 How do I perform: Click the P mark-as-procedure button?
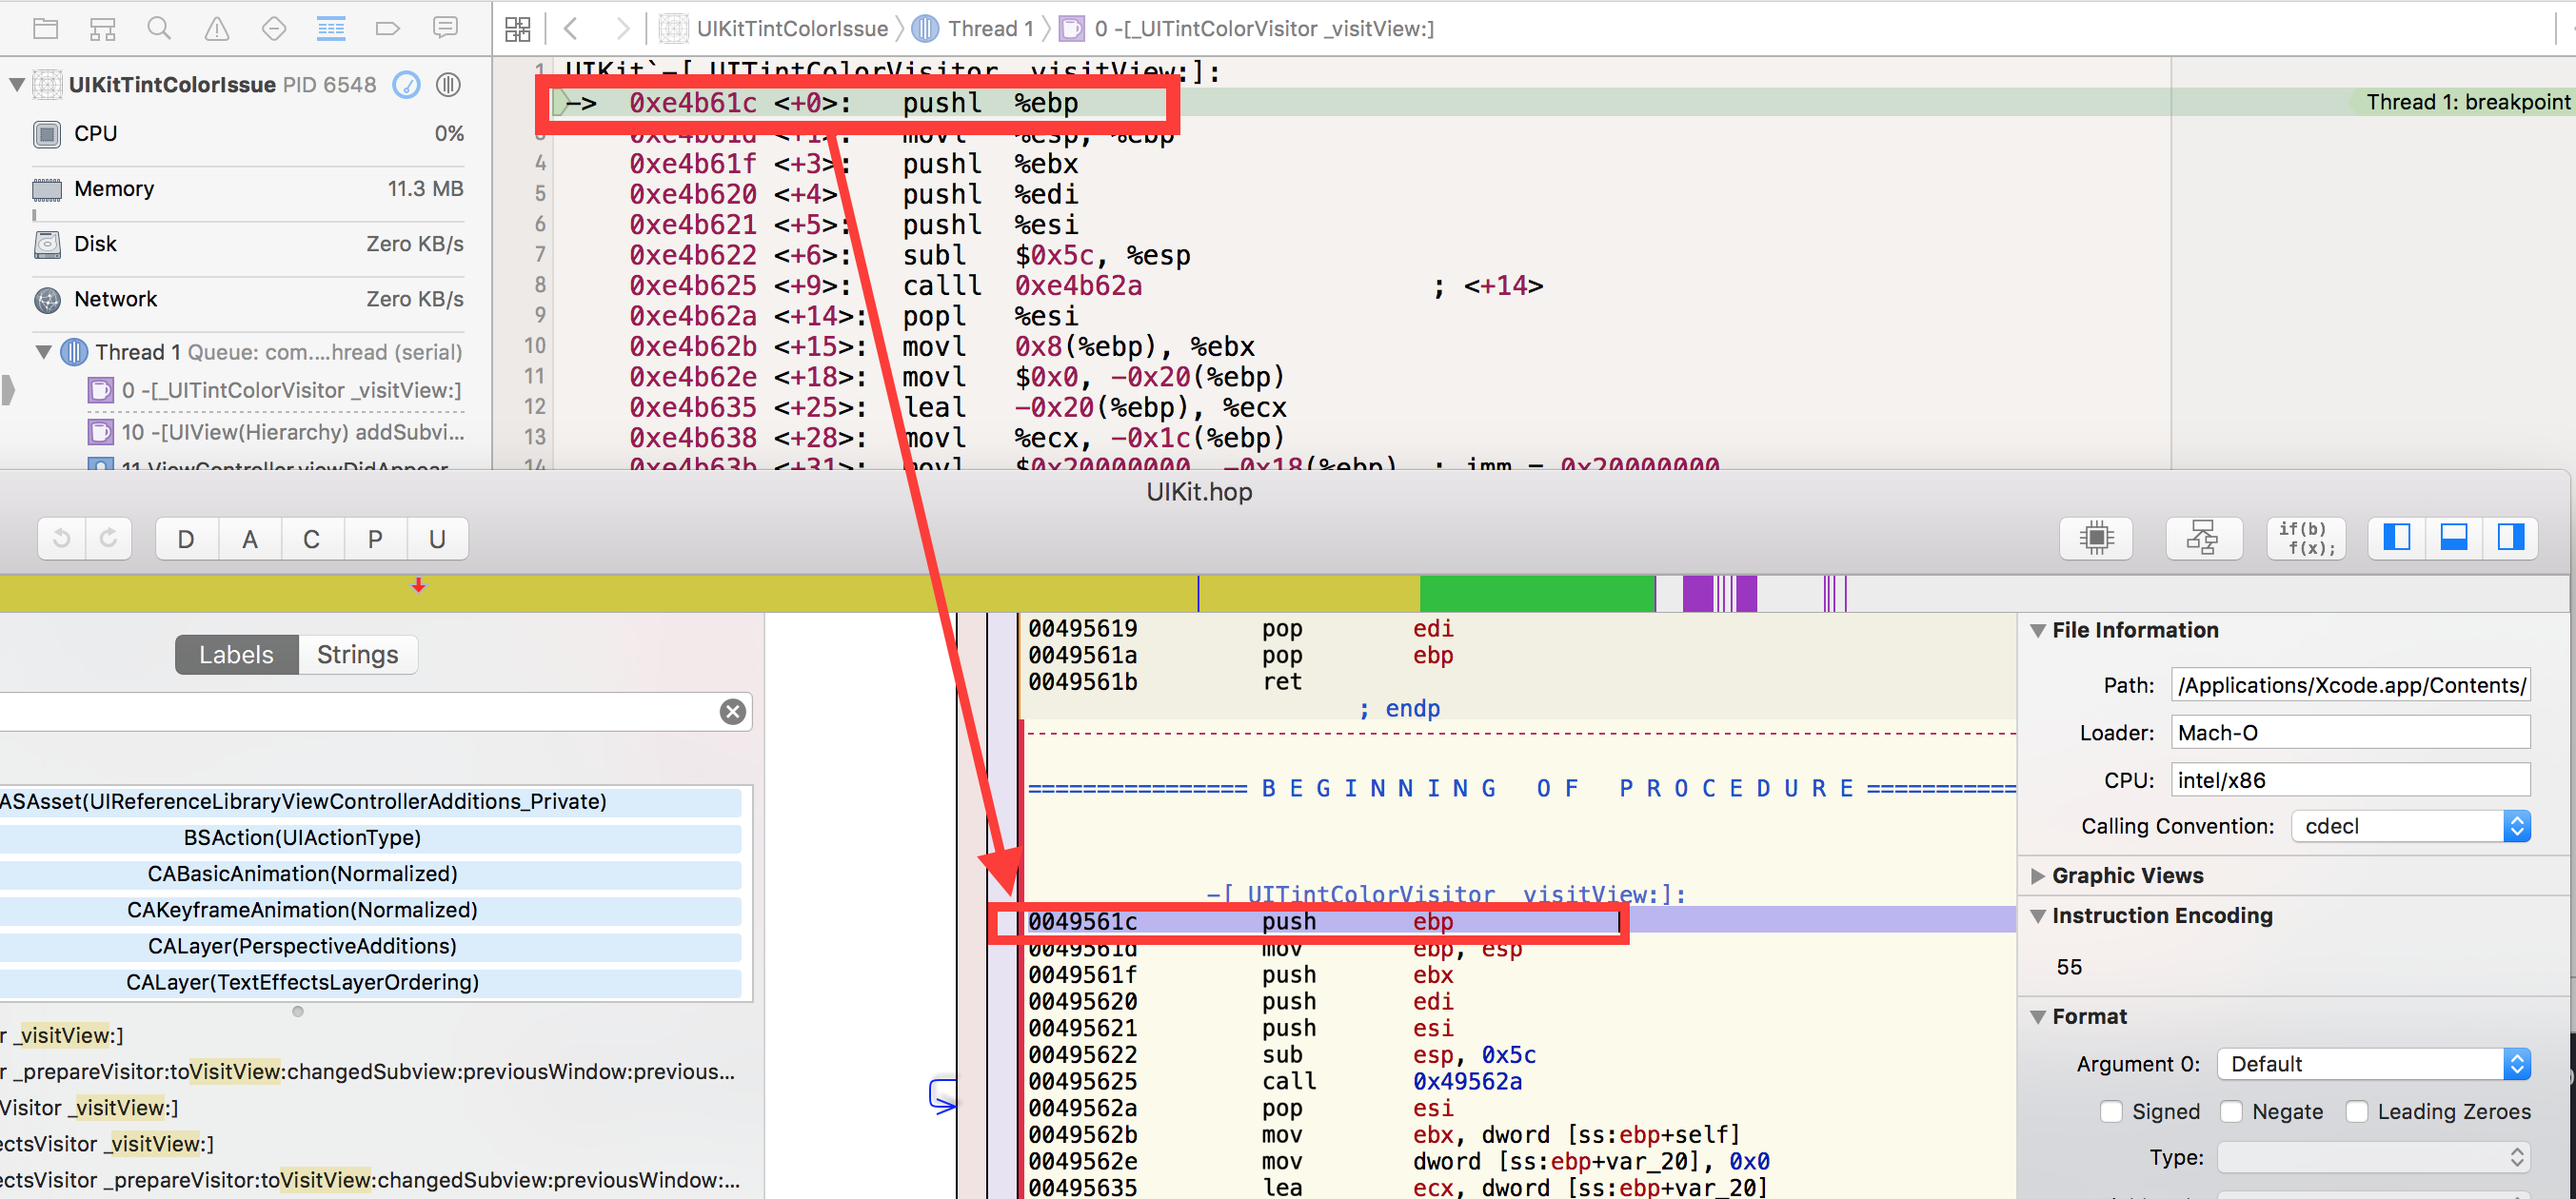375,539
